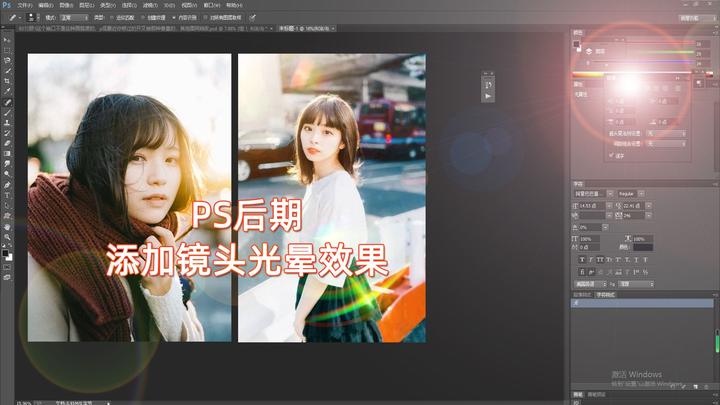Select the Brush tool in toolbox
720x405 pixels.
point(7,112)
